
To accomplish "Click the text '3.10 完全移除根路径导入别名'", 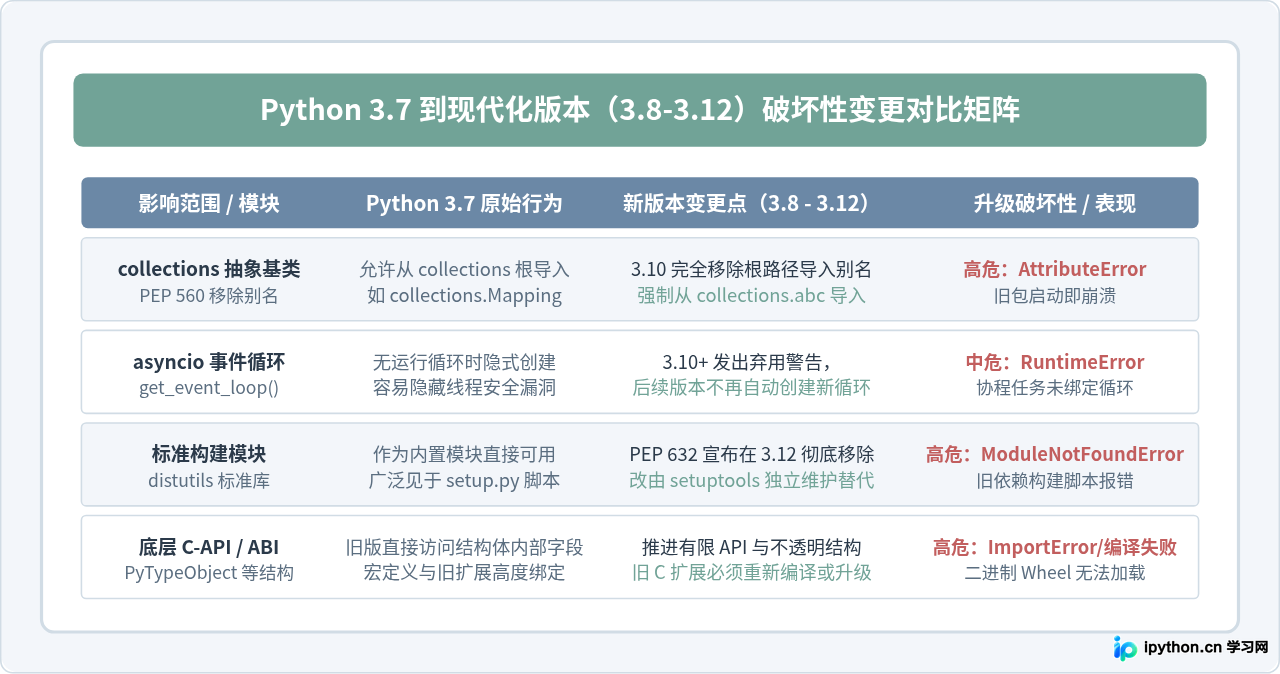I will tap(751, 269).
